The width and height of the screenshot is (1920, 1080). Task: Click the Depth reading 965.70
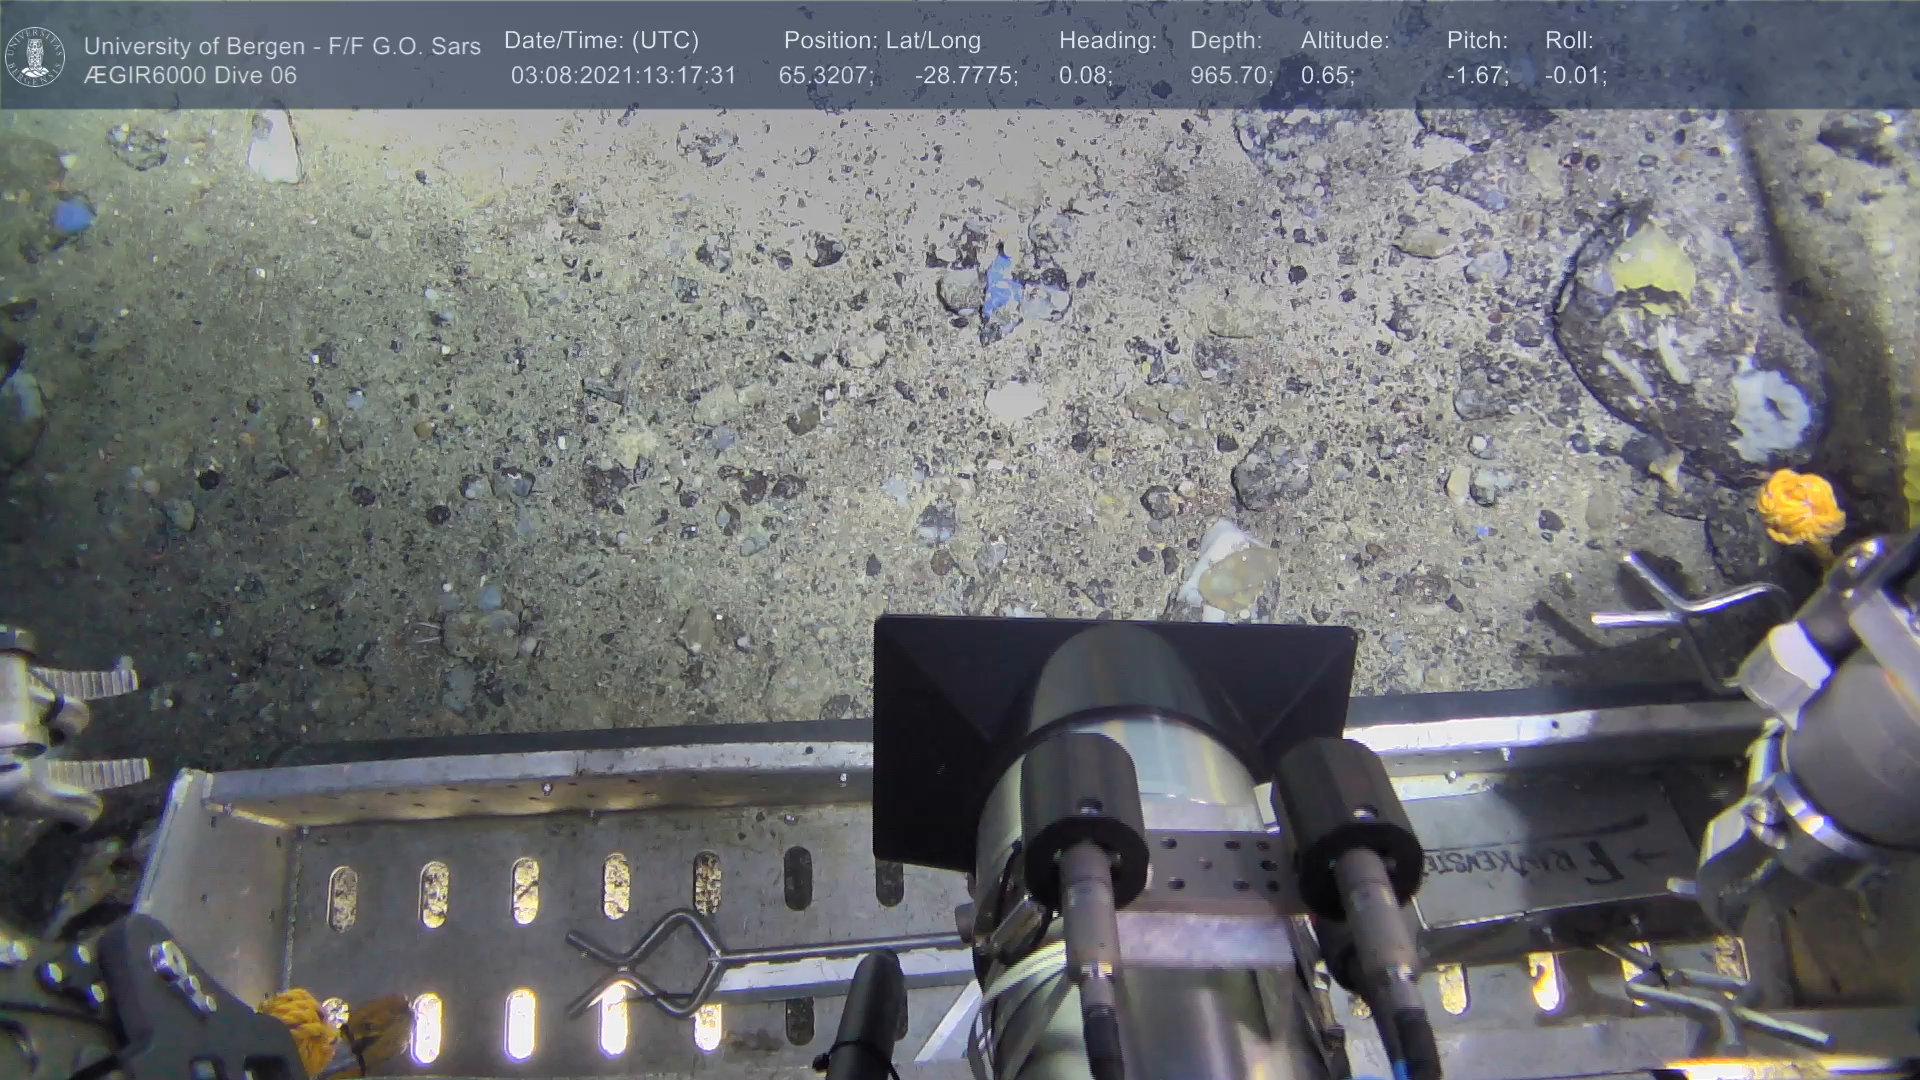click(1231, 76)
